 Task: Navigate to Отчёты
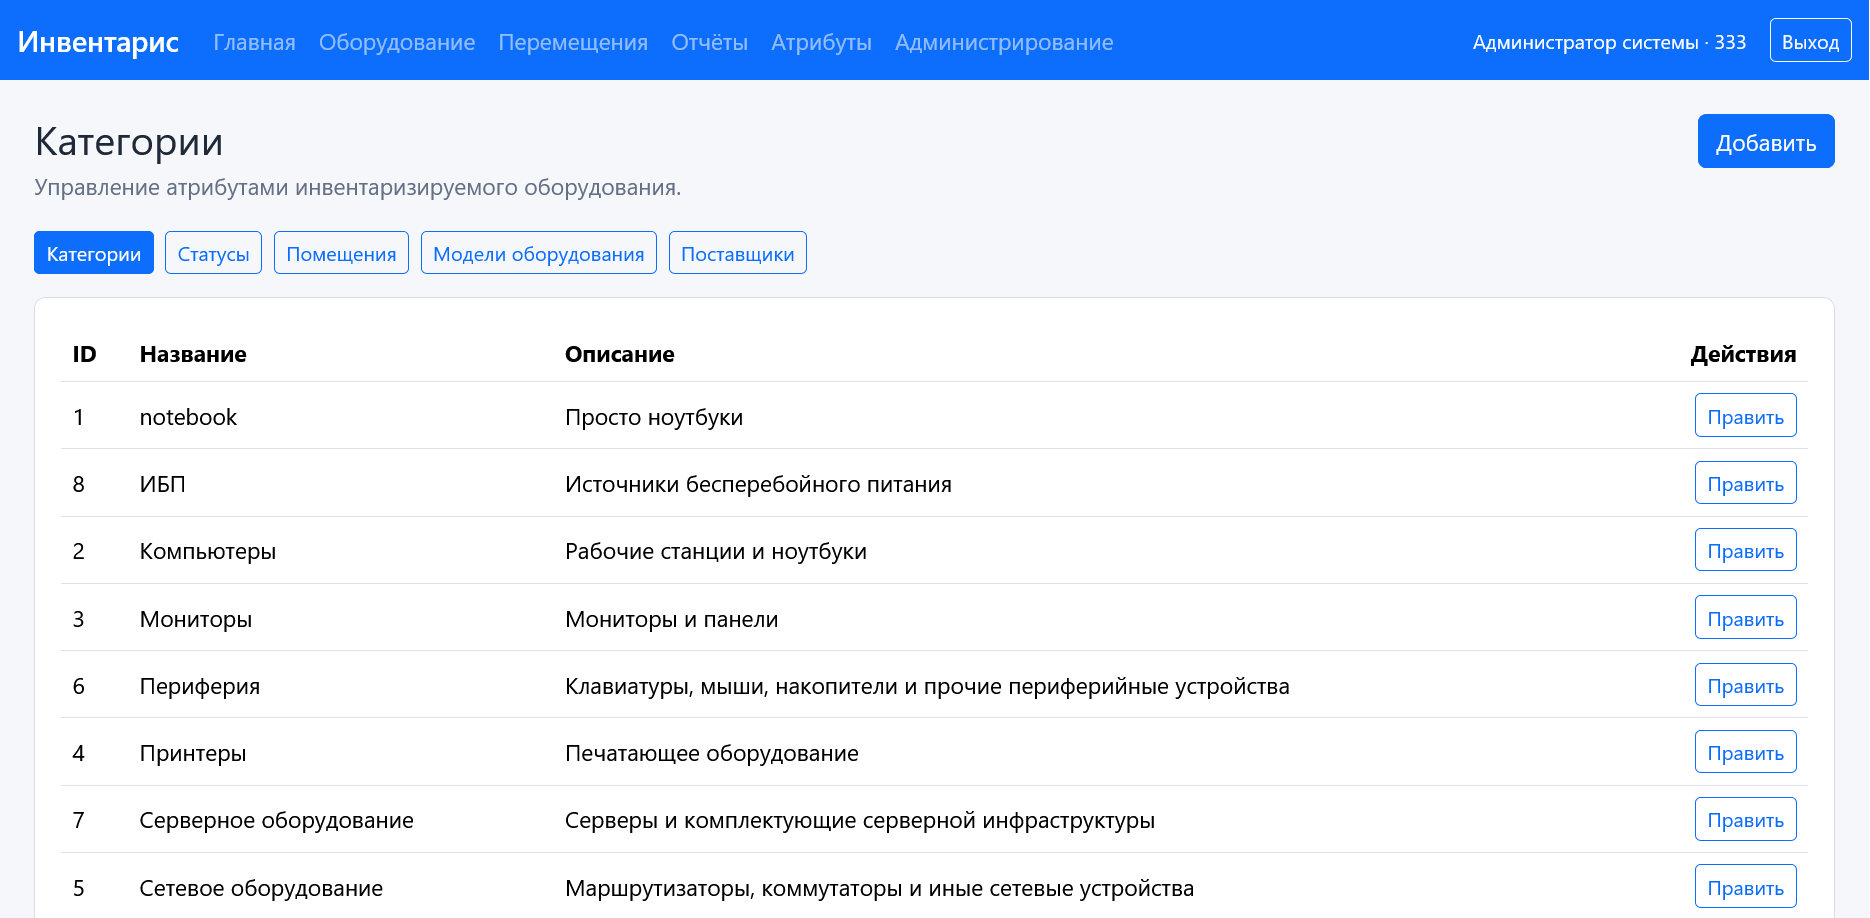click(x=709, y=42)
